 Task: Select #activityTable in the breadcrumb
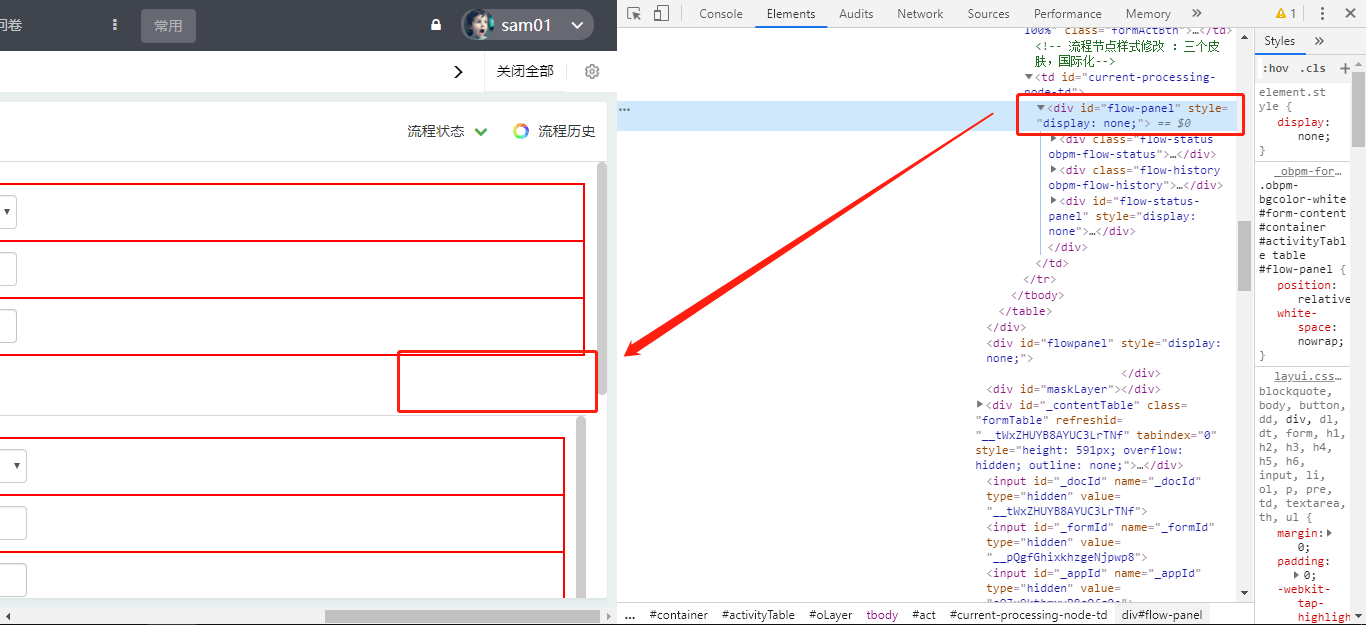pyautogui.click(x=758, y=615)
